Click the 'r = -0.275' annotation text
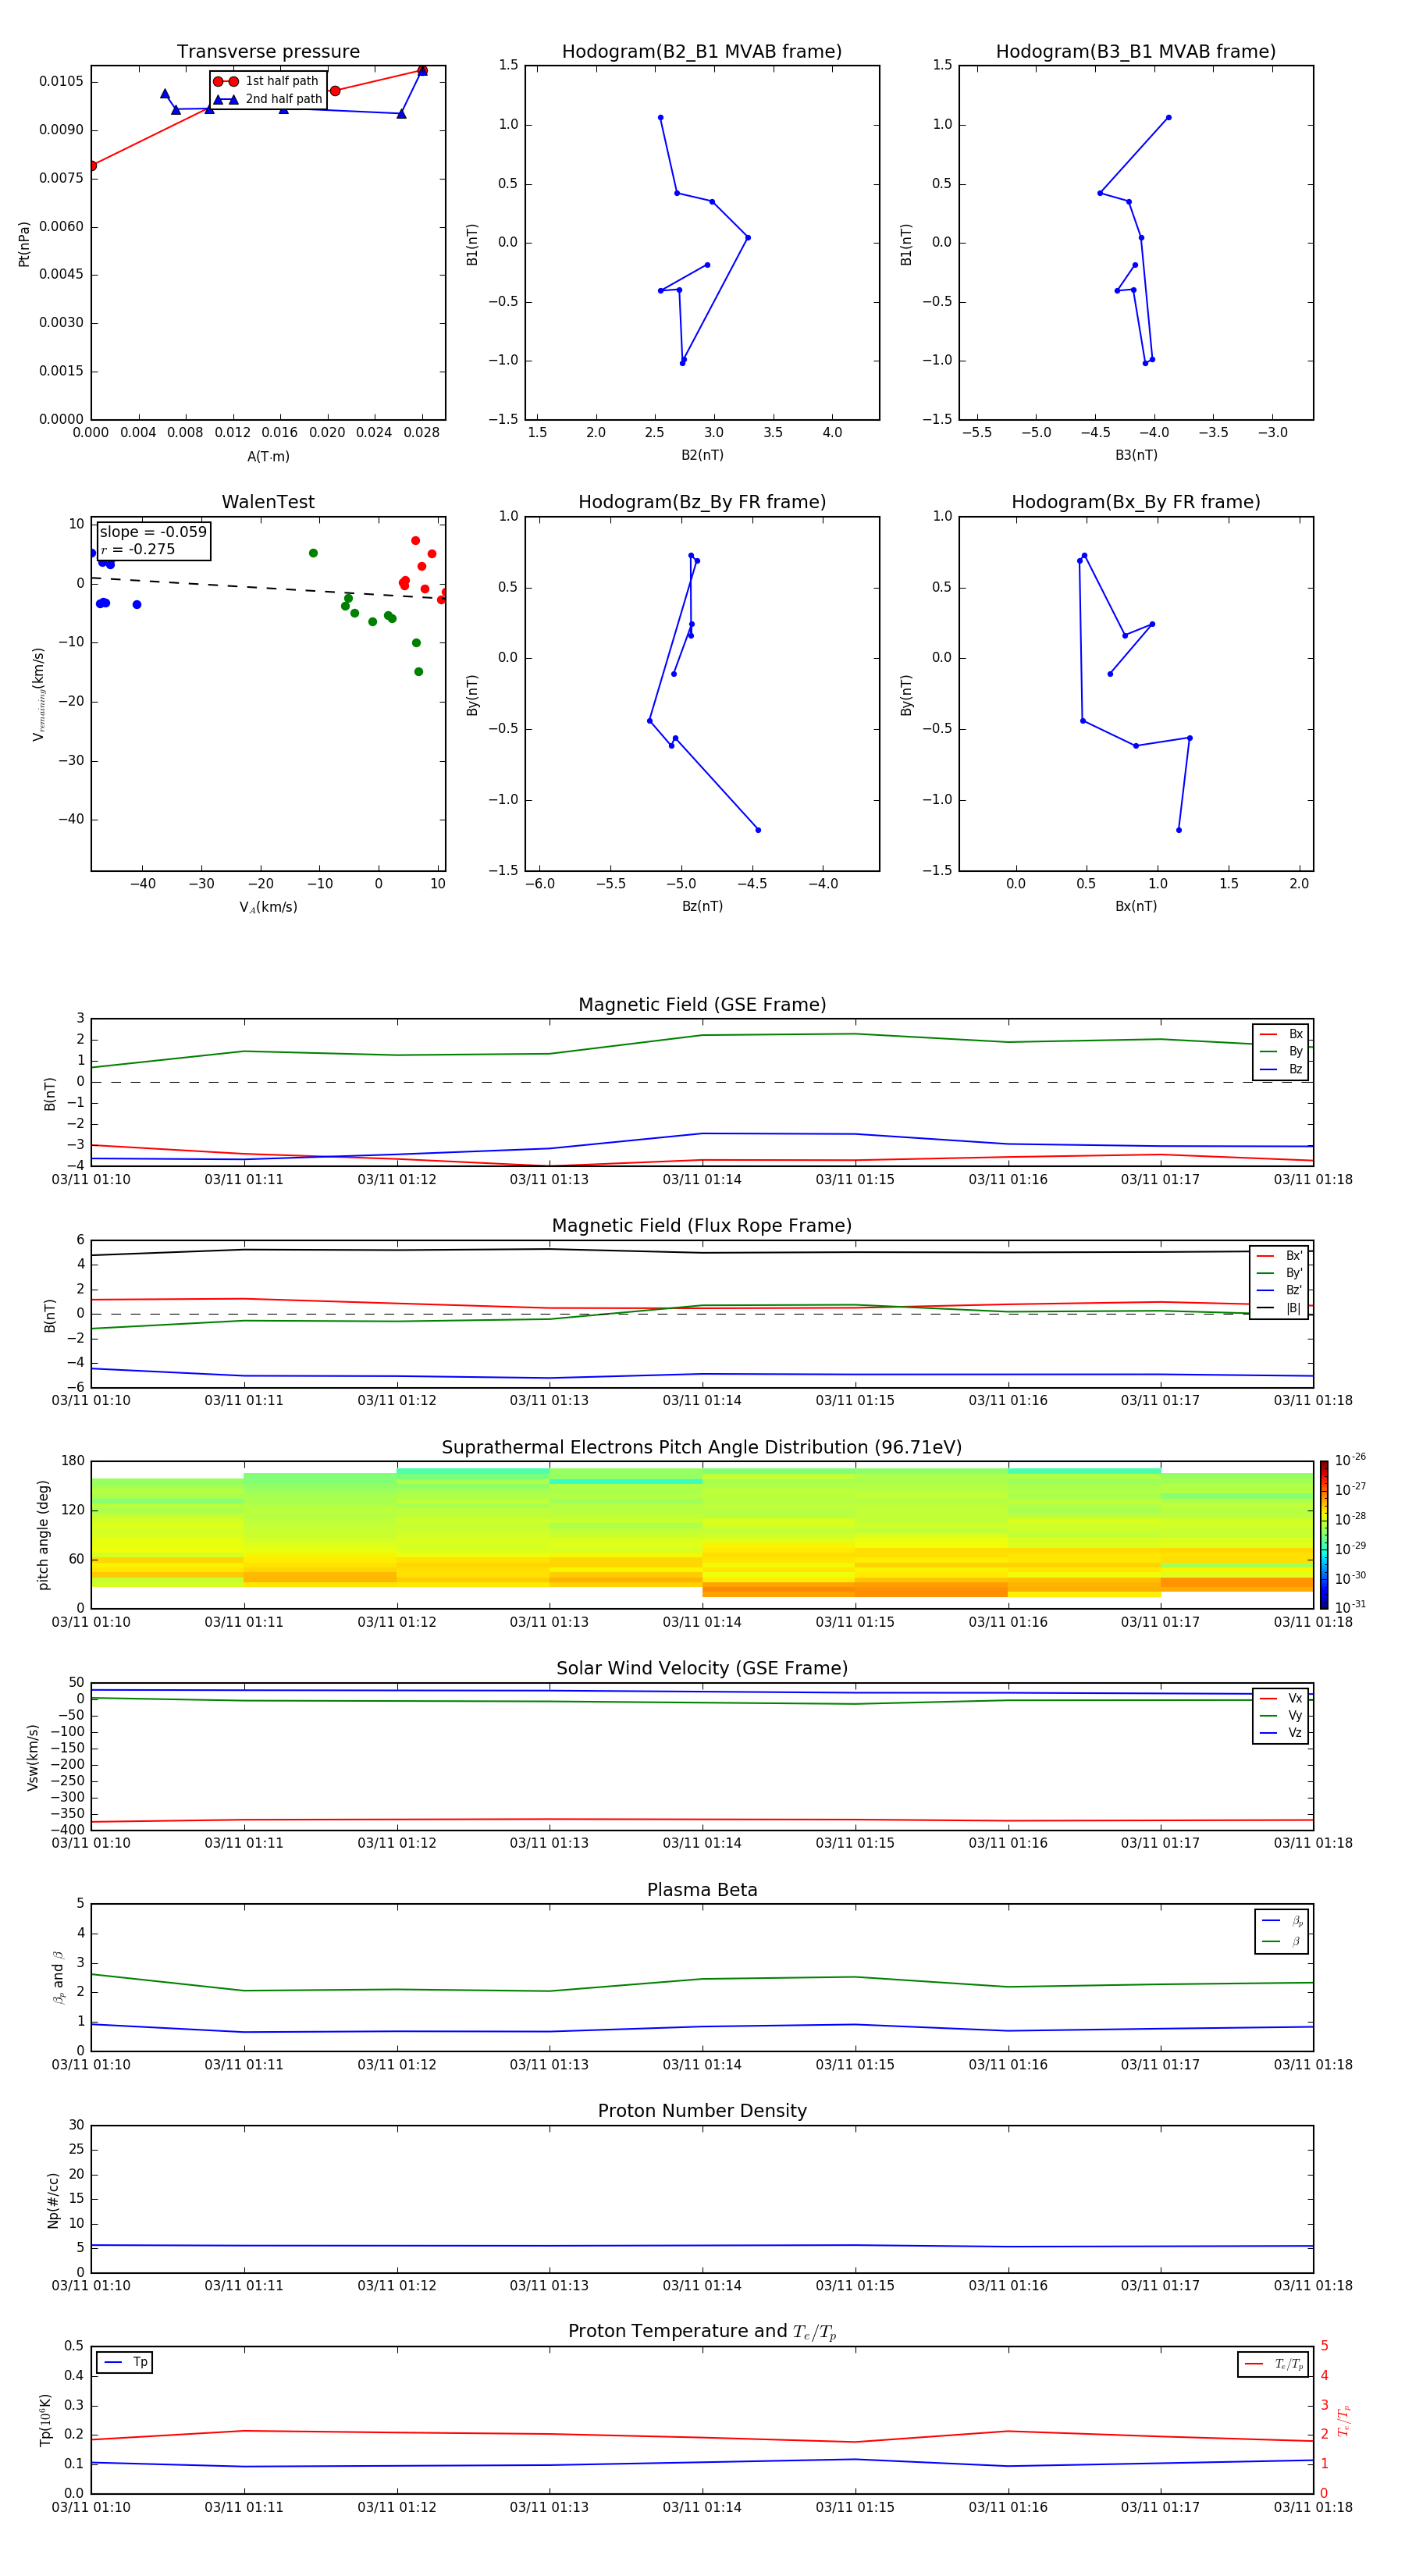This screenshot has width=1405, height=2576. (138, 549)
